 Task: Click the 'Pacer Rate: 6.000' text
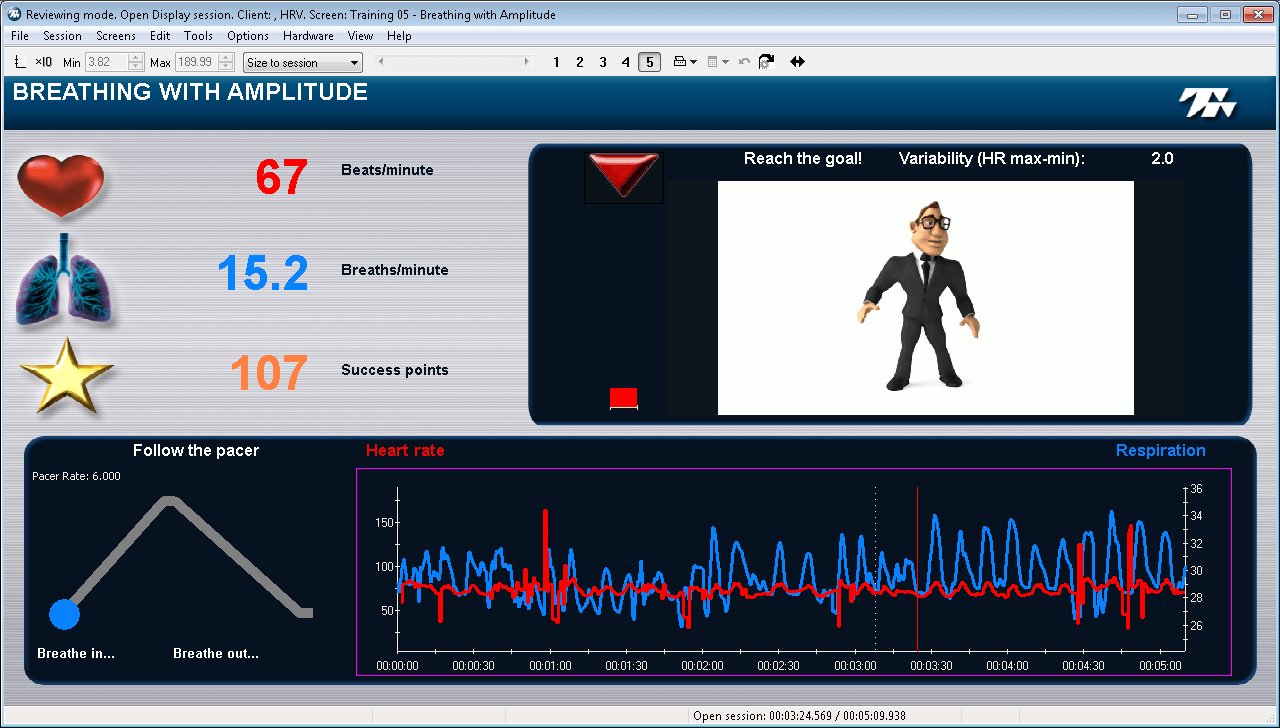(x=76, y=476)
